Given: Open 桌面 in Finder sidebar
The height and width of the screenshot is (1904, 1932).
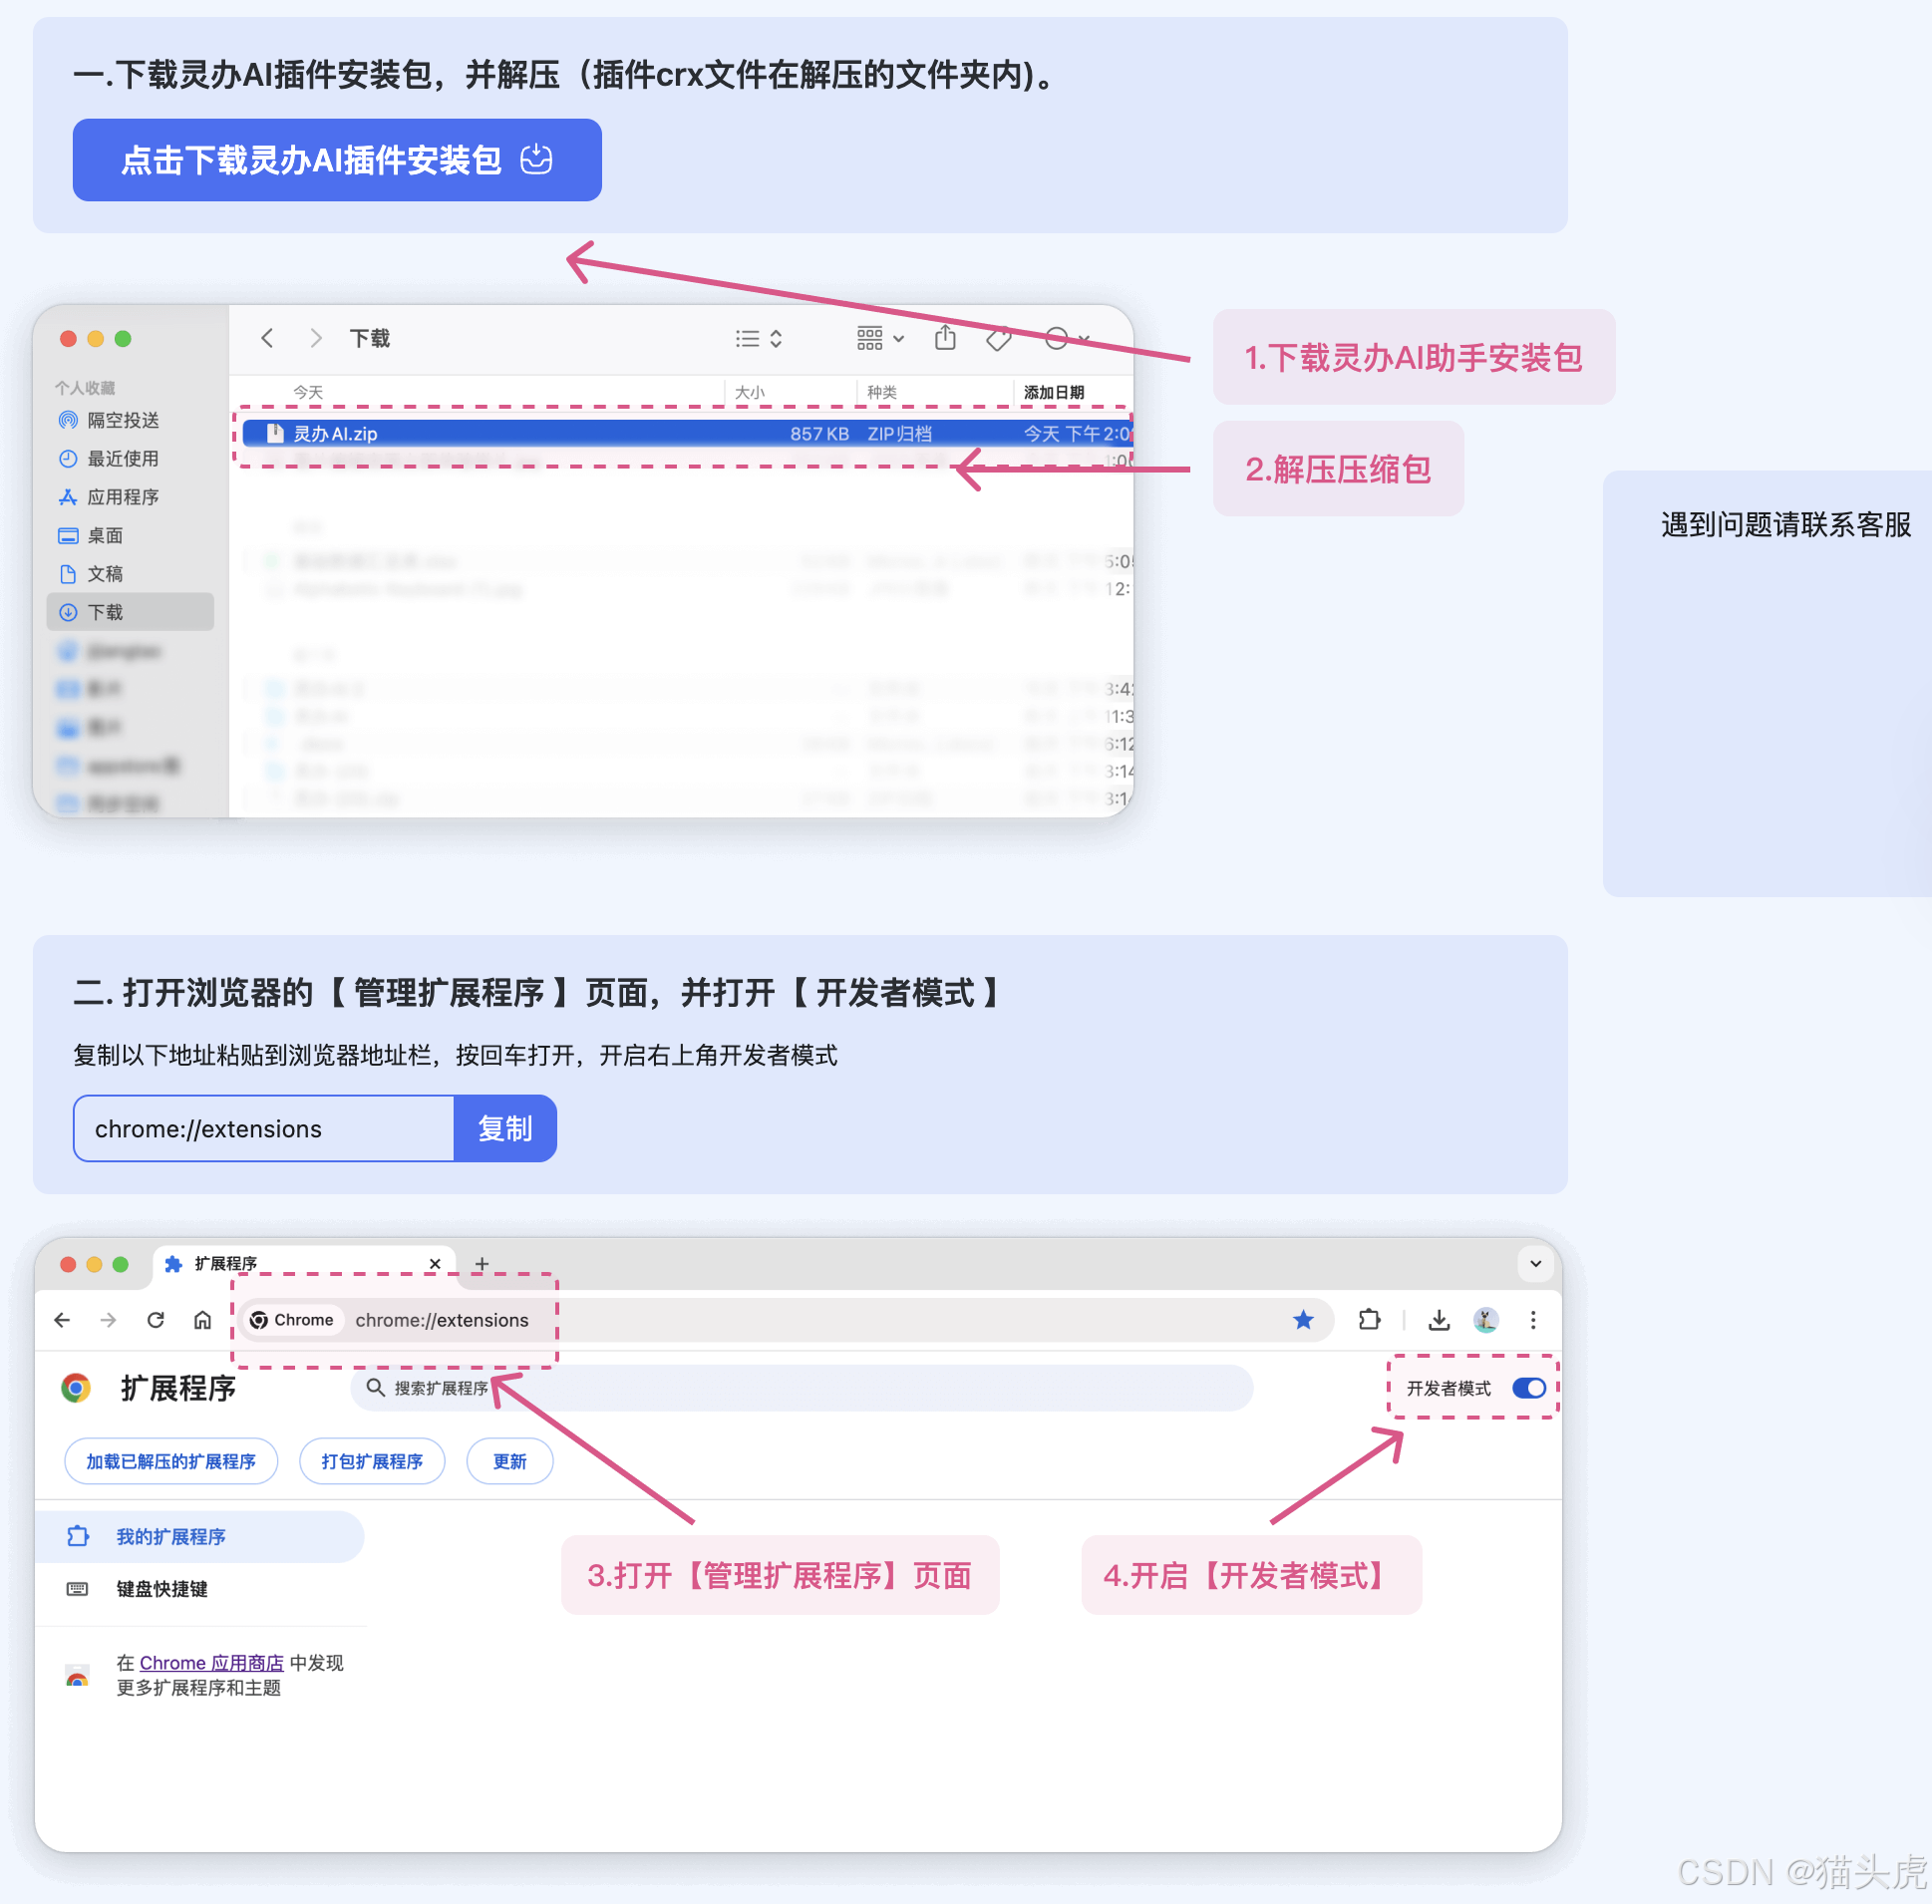Looking at the screenshot, I should [x=92, y=535].
